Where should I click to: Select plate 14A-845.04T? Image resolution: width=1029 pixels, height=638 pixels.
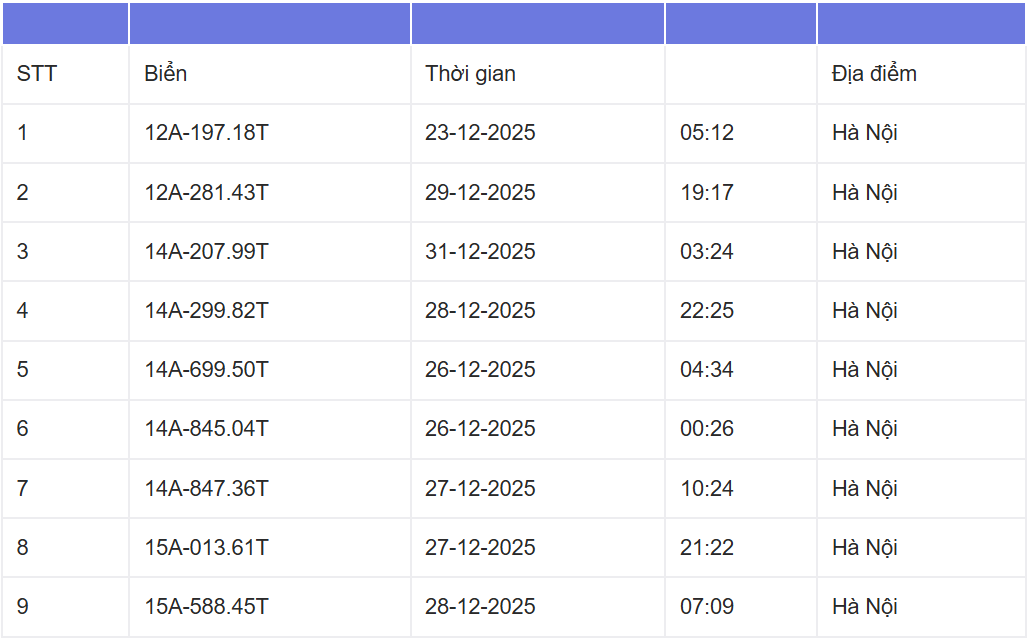coord(206,429)
